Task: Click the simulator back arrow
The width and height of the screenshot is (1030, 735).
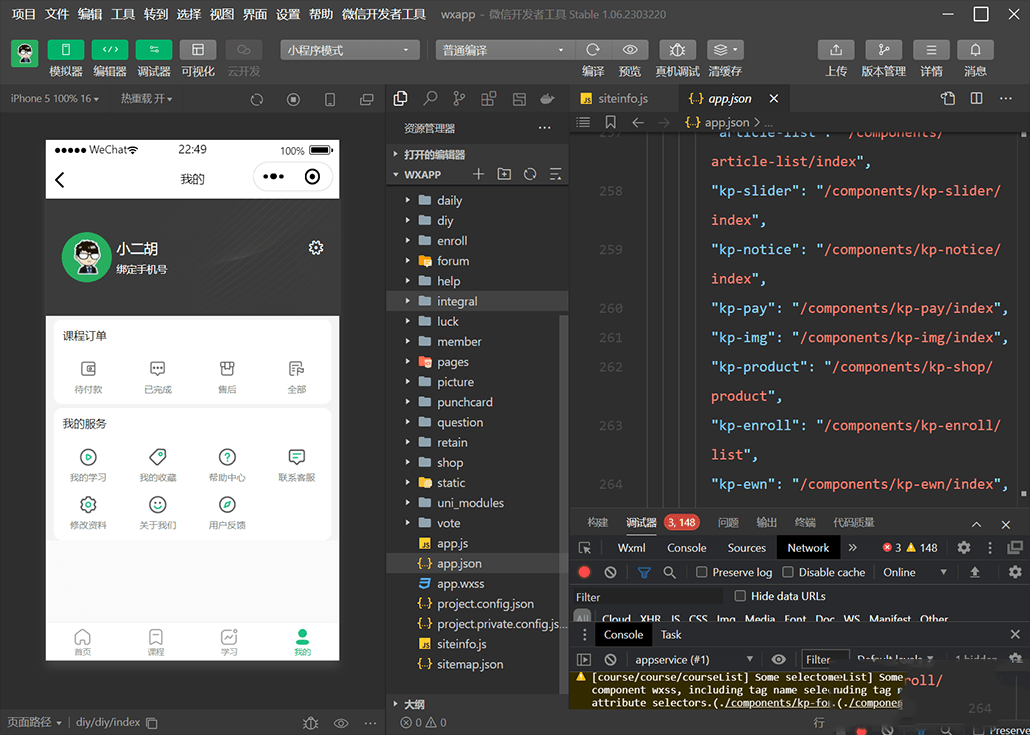Action: click(x=60, y=179)
